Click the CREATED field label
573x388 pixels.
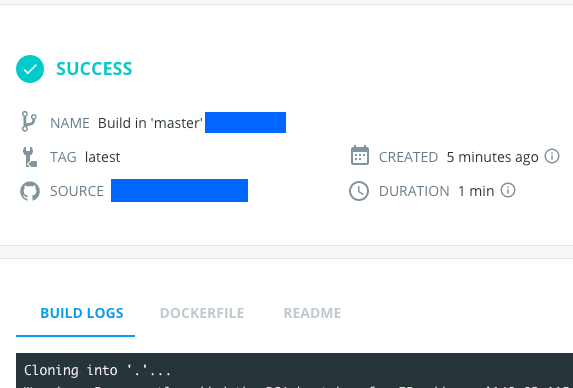408,157
